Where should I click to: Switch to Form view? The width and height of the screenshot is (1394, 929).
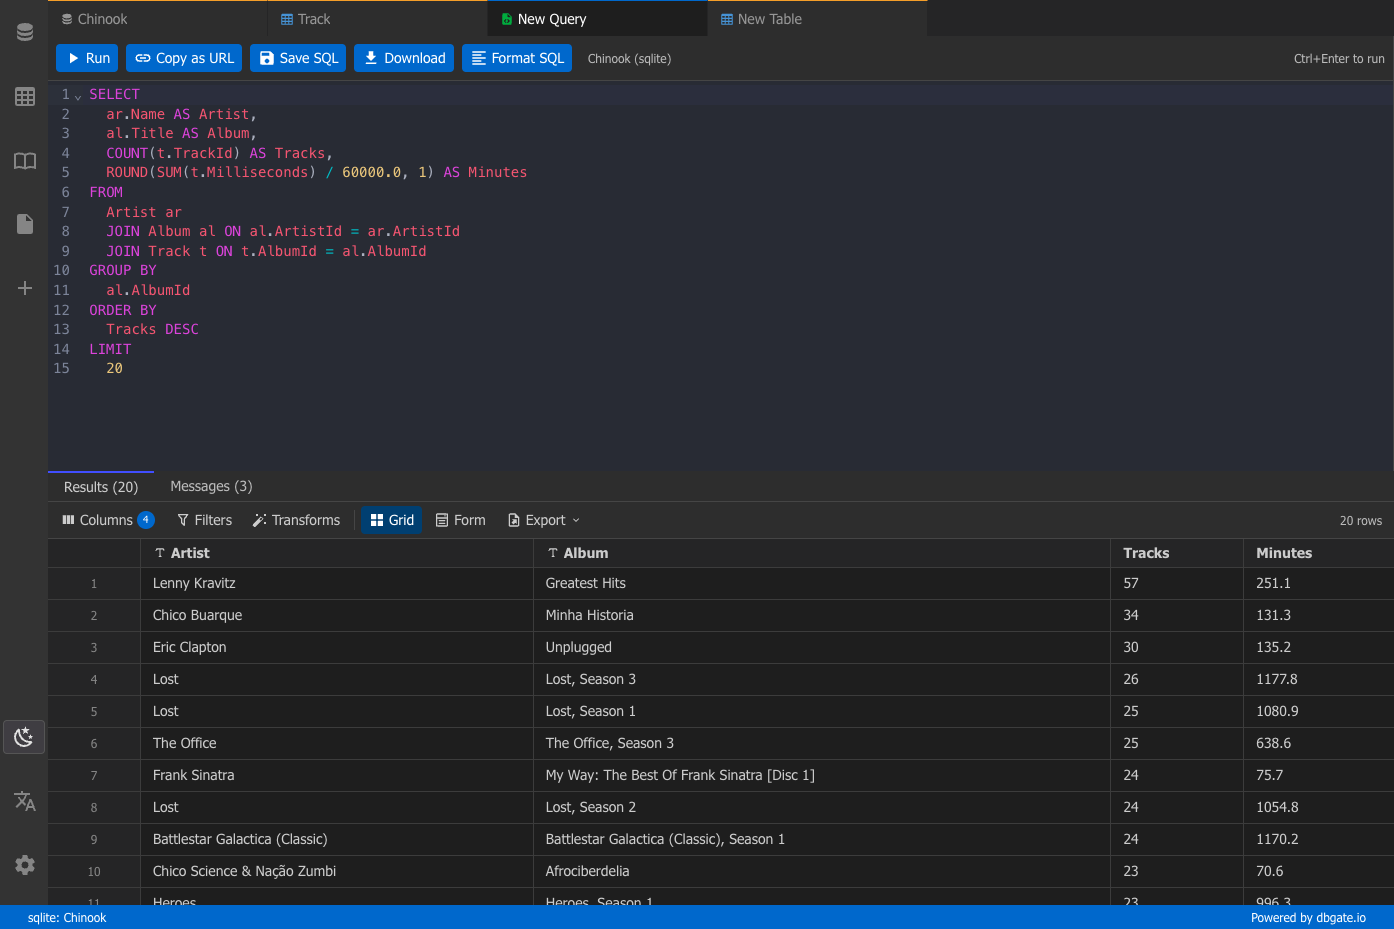[x=461, y=520]
